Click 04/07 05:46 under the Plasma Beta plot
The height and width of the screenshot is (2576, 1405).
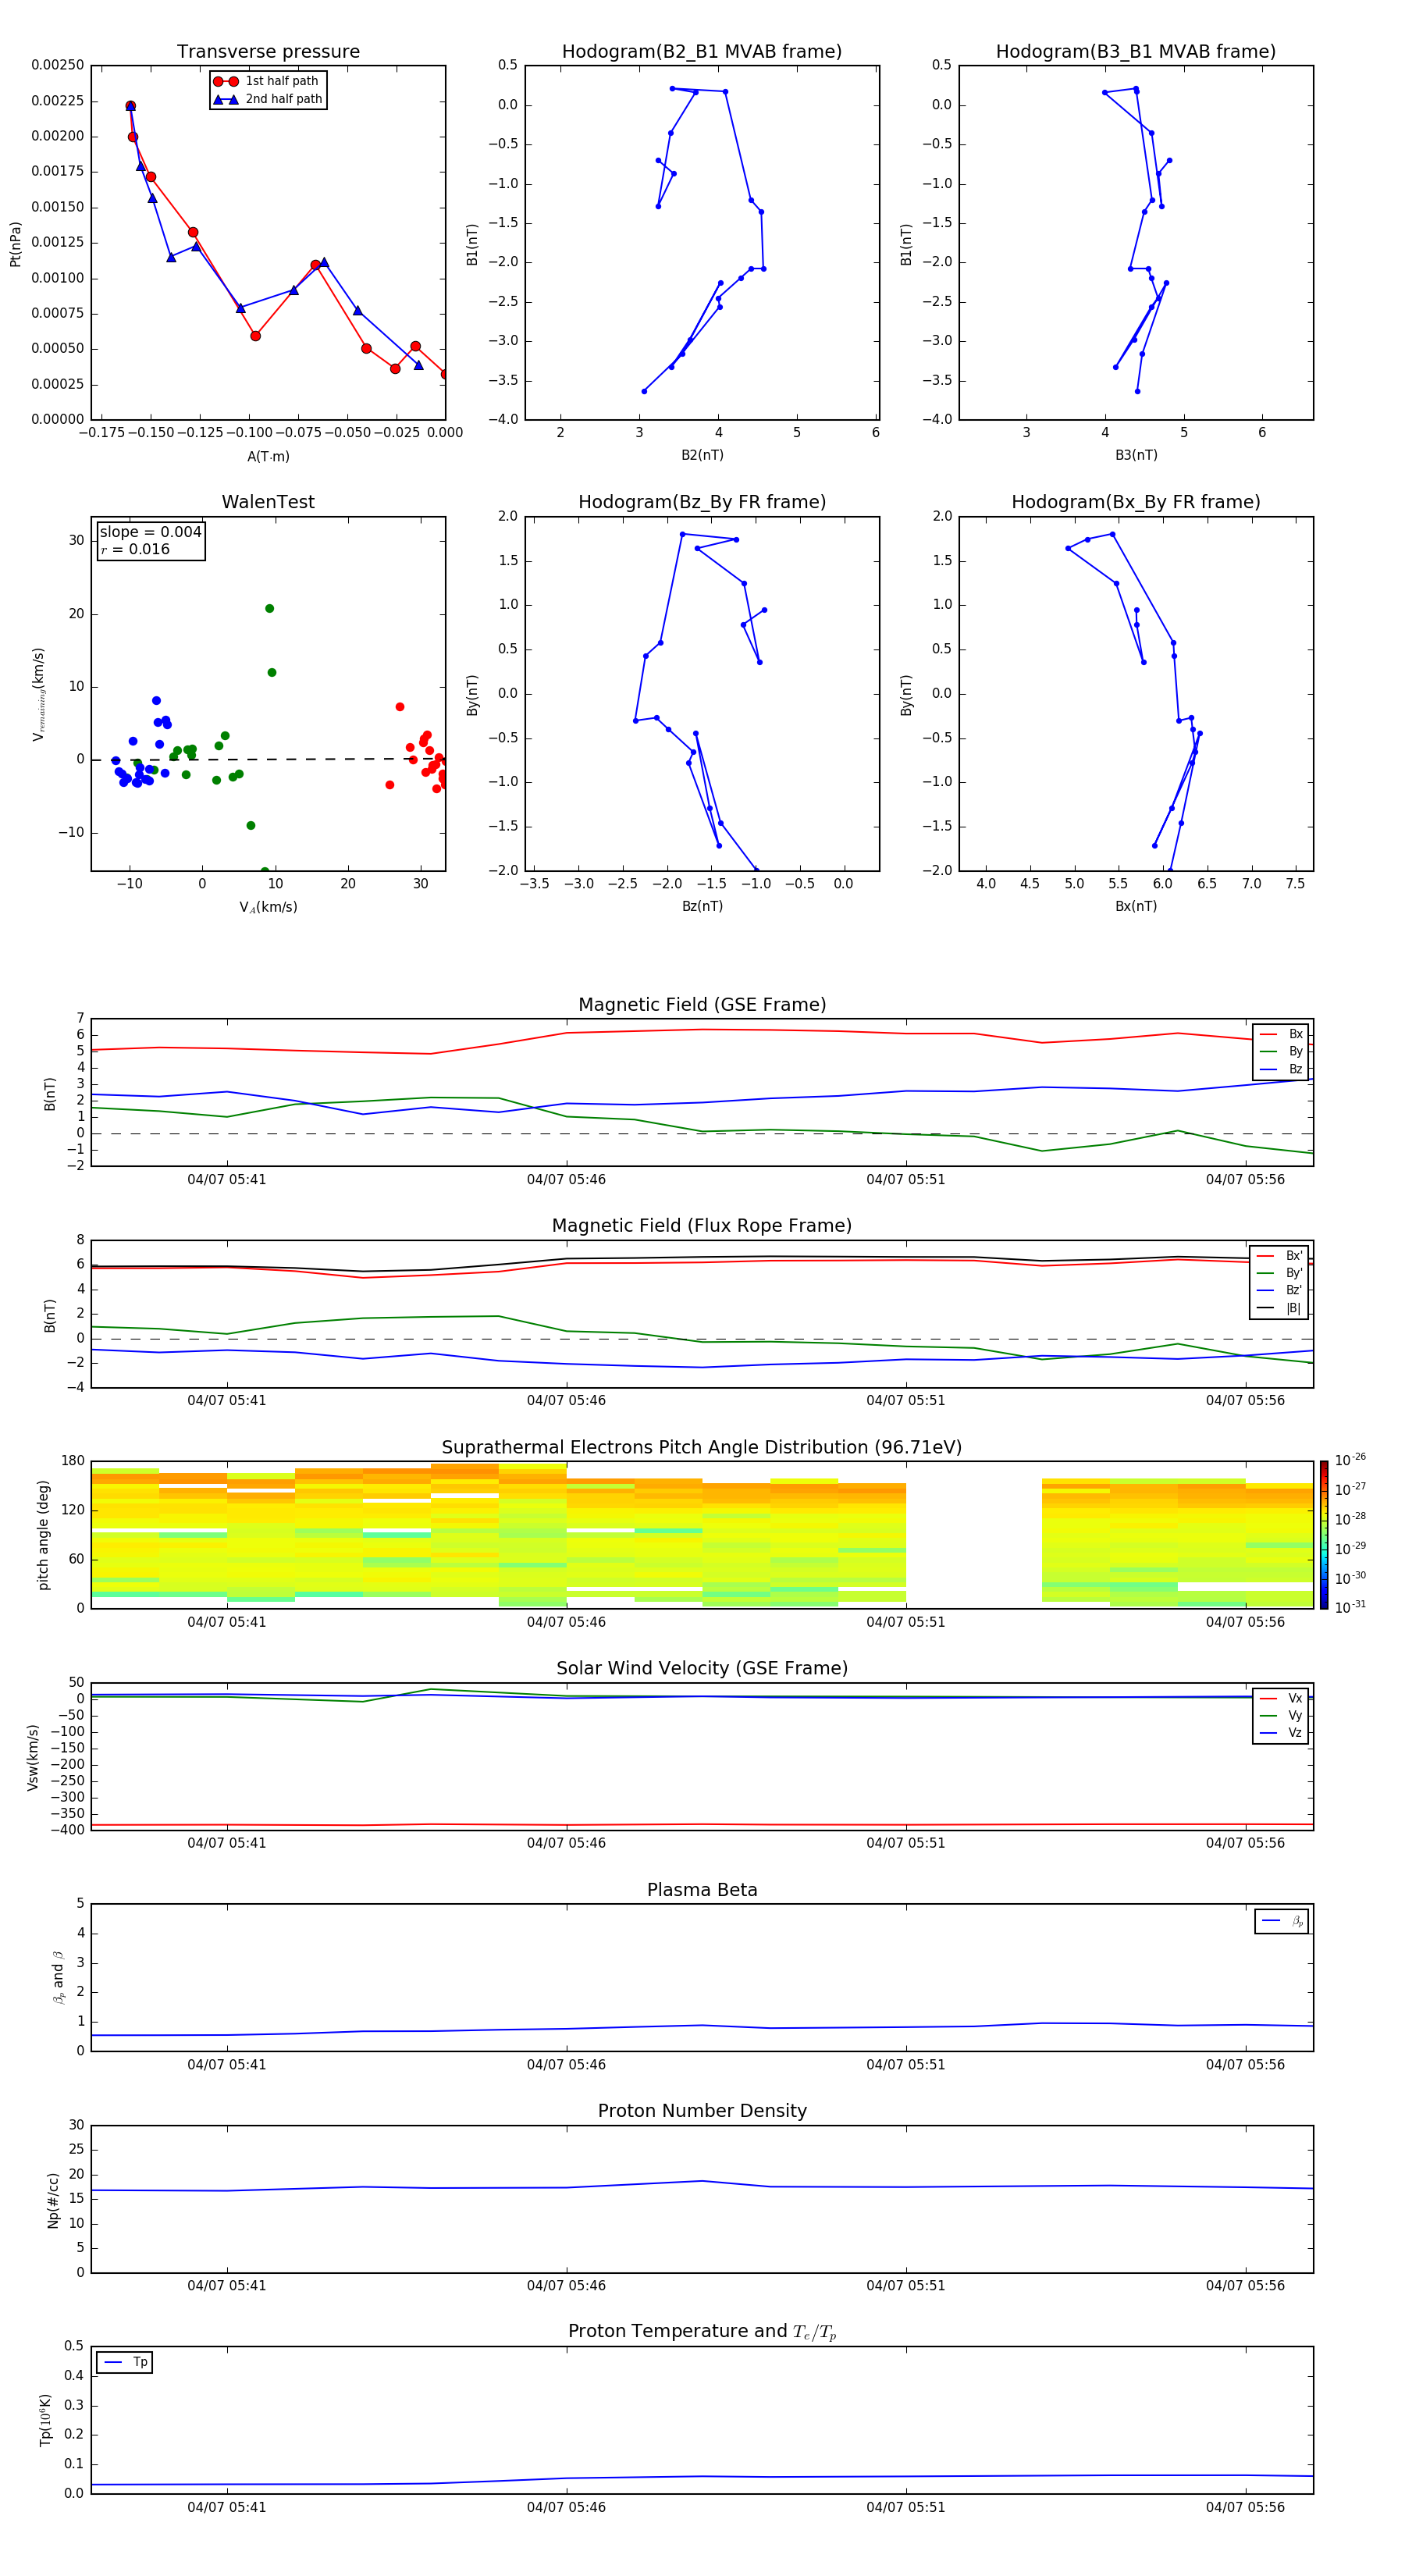[x=566, y=2065]
